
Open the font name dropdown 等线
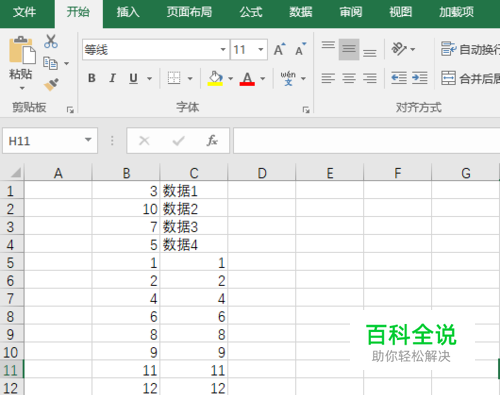coord(223,50)
